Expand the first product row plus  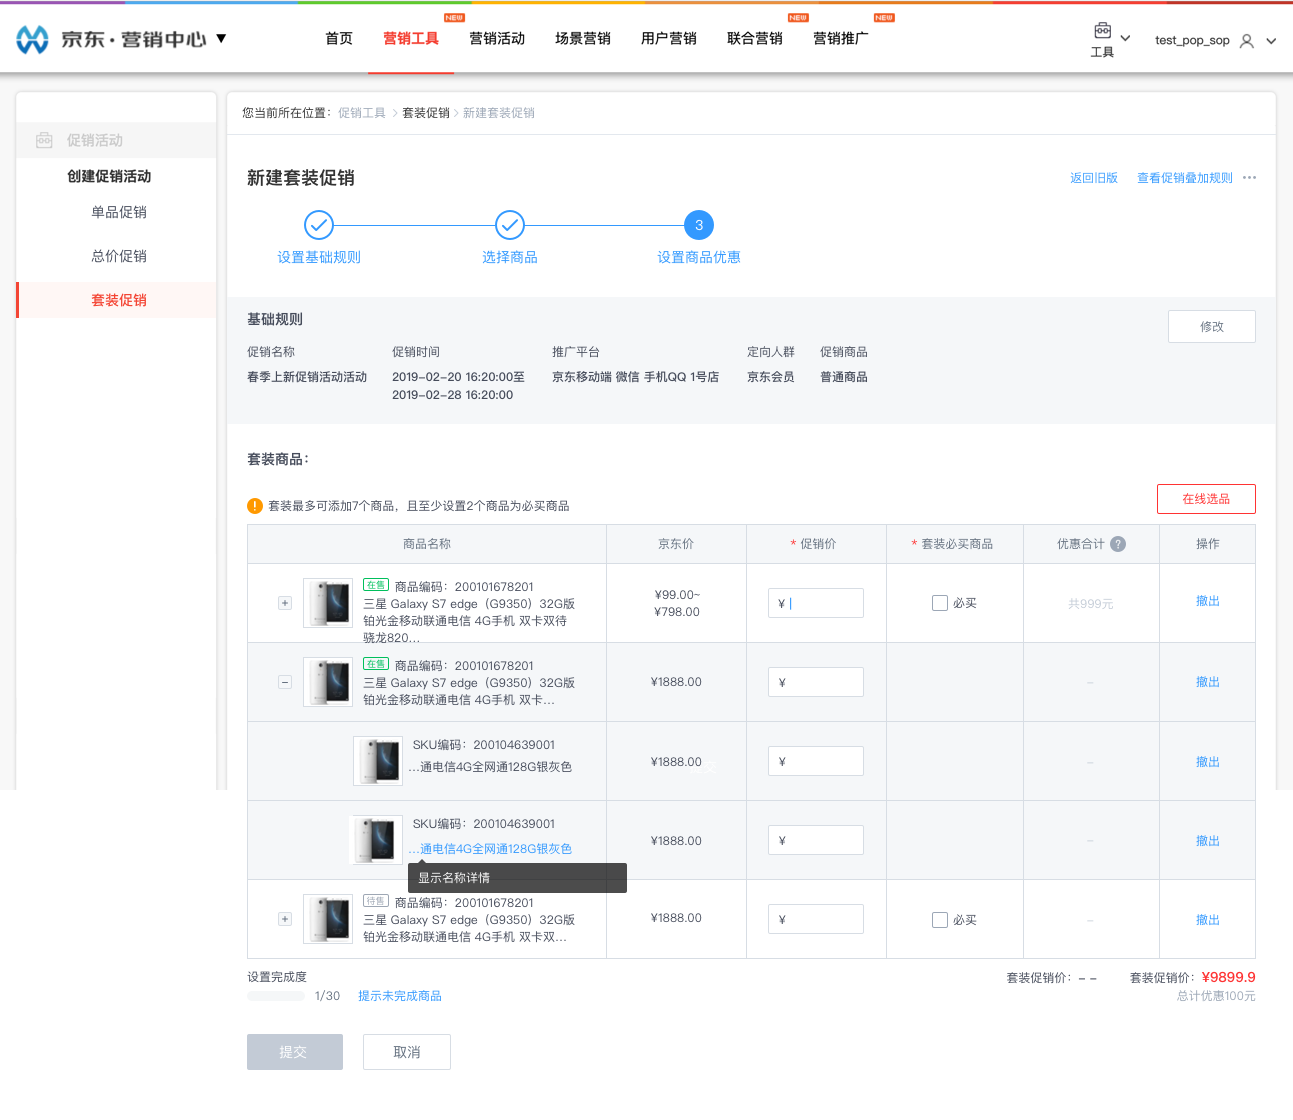click(x=285, y=603)
